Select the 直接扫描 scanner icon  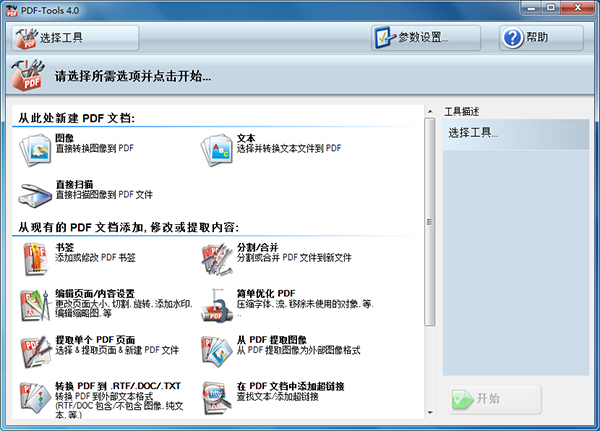(x=35, y=196)
